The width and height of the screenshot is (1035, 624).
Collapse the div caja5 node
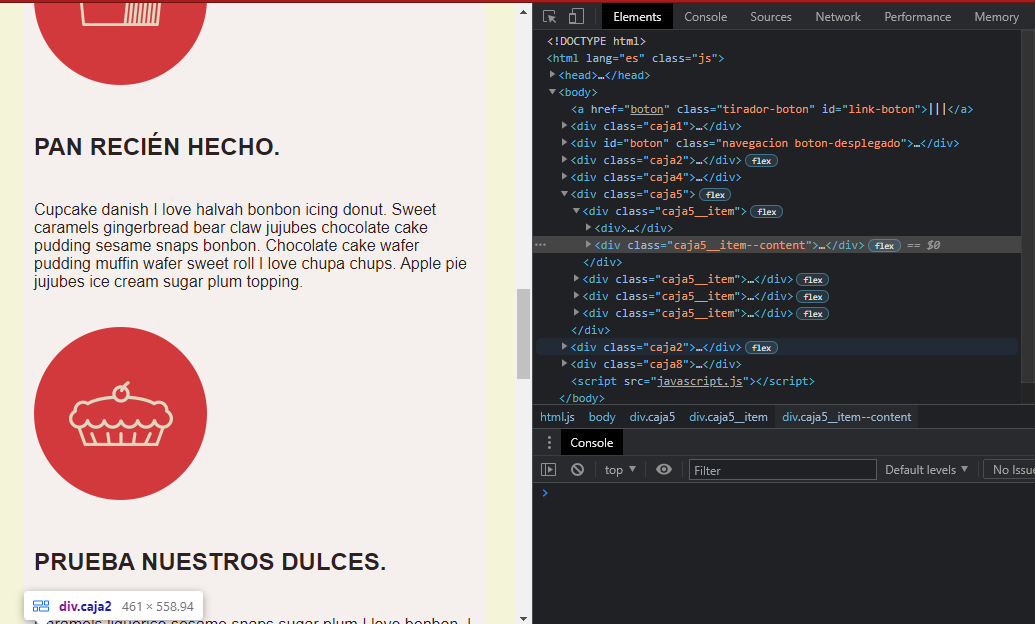click(x=564, y=193)
